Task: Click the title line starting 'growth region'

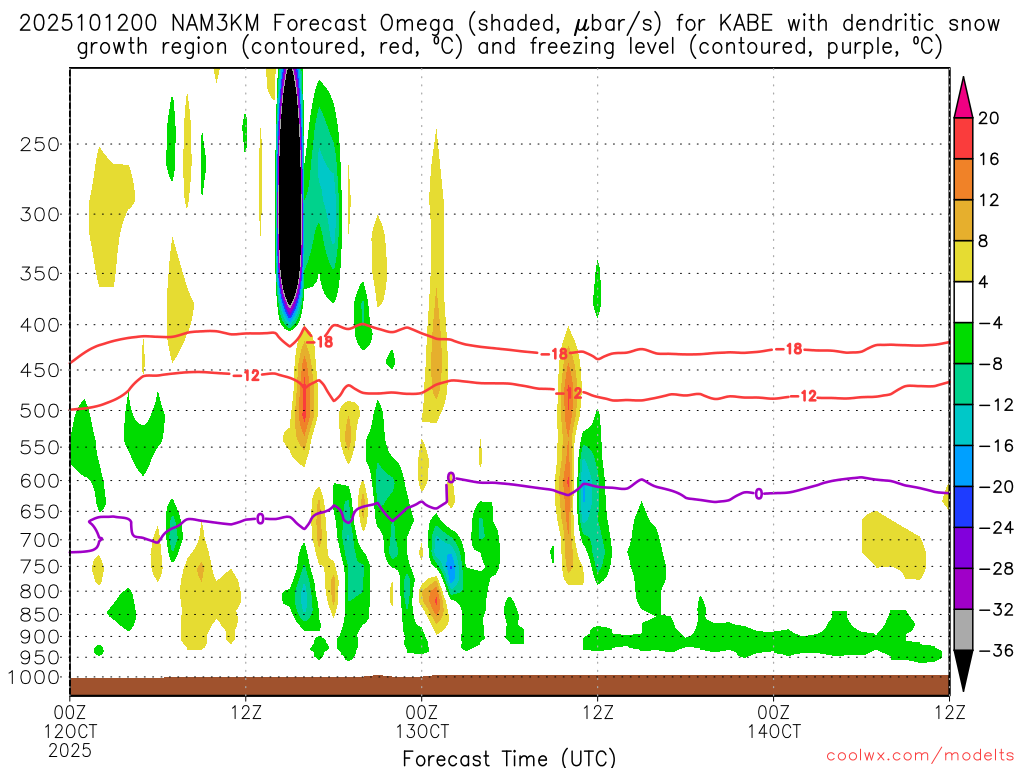Action: pos(509,47)
